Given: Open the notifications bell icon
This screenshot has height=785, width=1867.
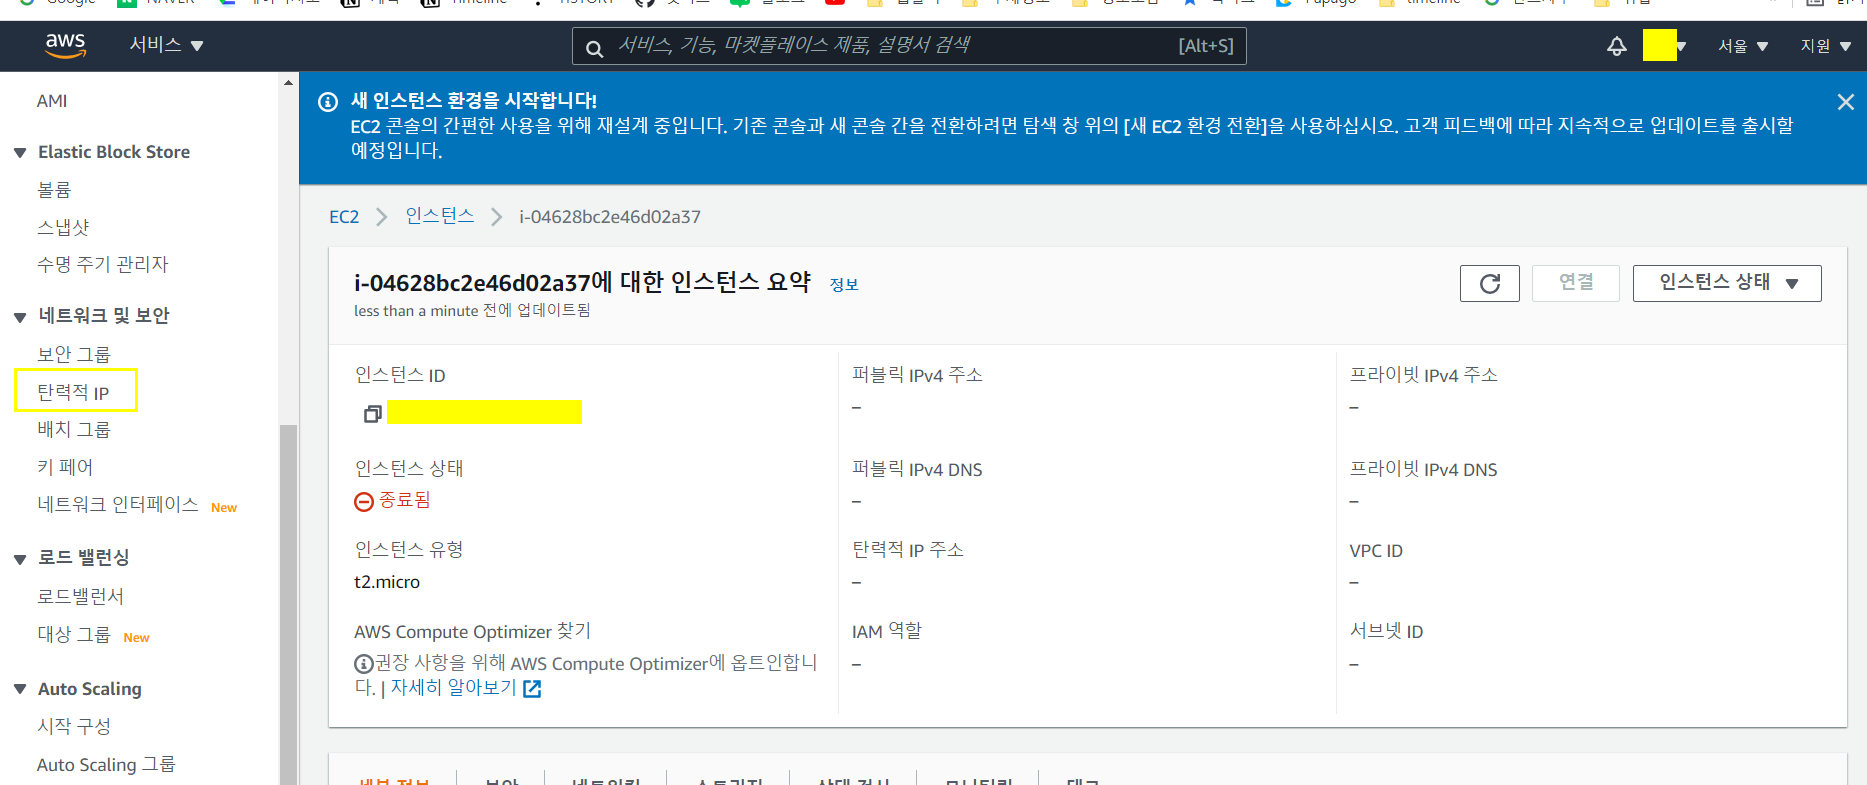Looking at the screenshot, I should click(x=1616, y=46).
